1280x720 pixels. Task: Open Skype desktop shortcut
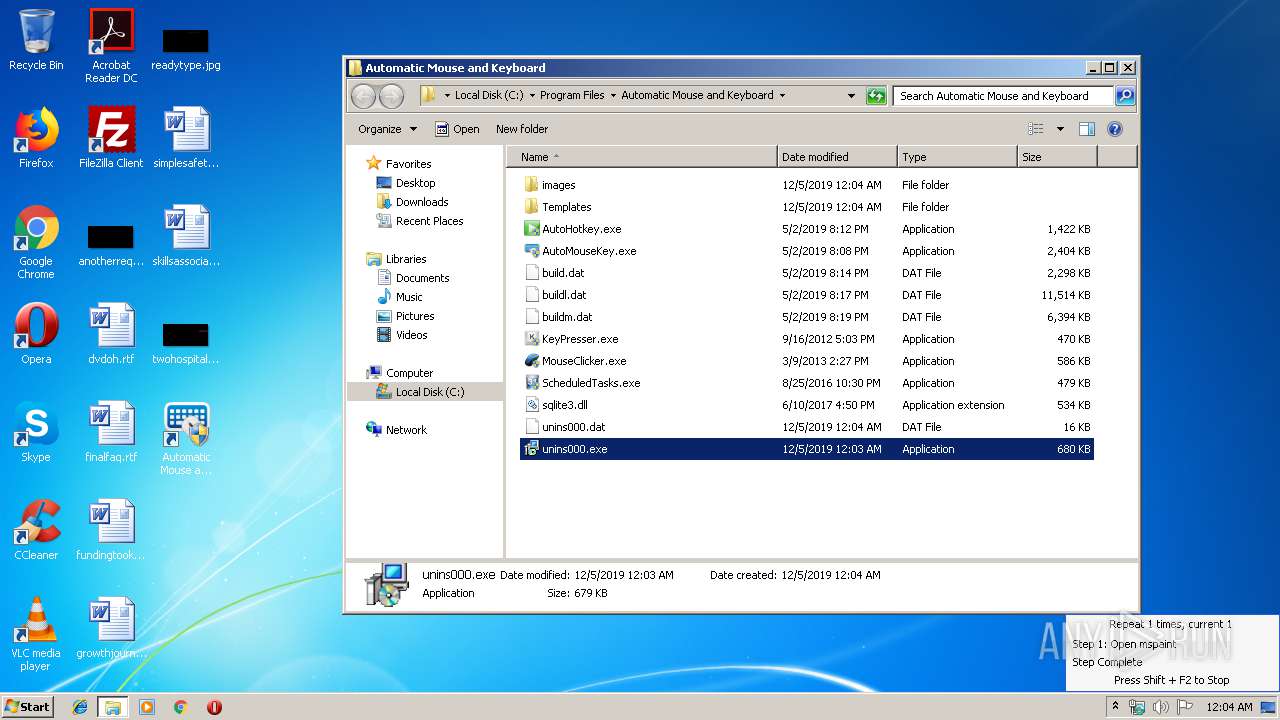click(36, 432)
